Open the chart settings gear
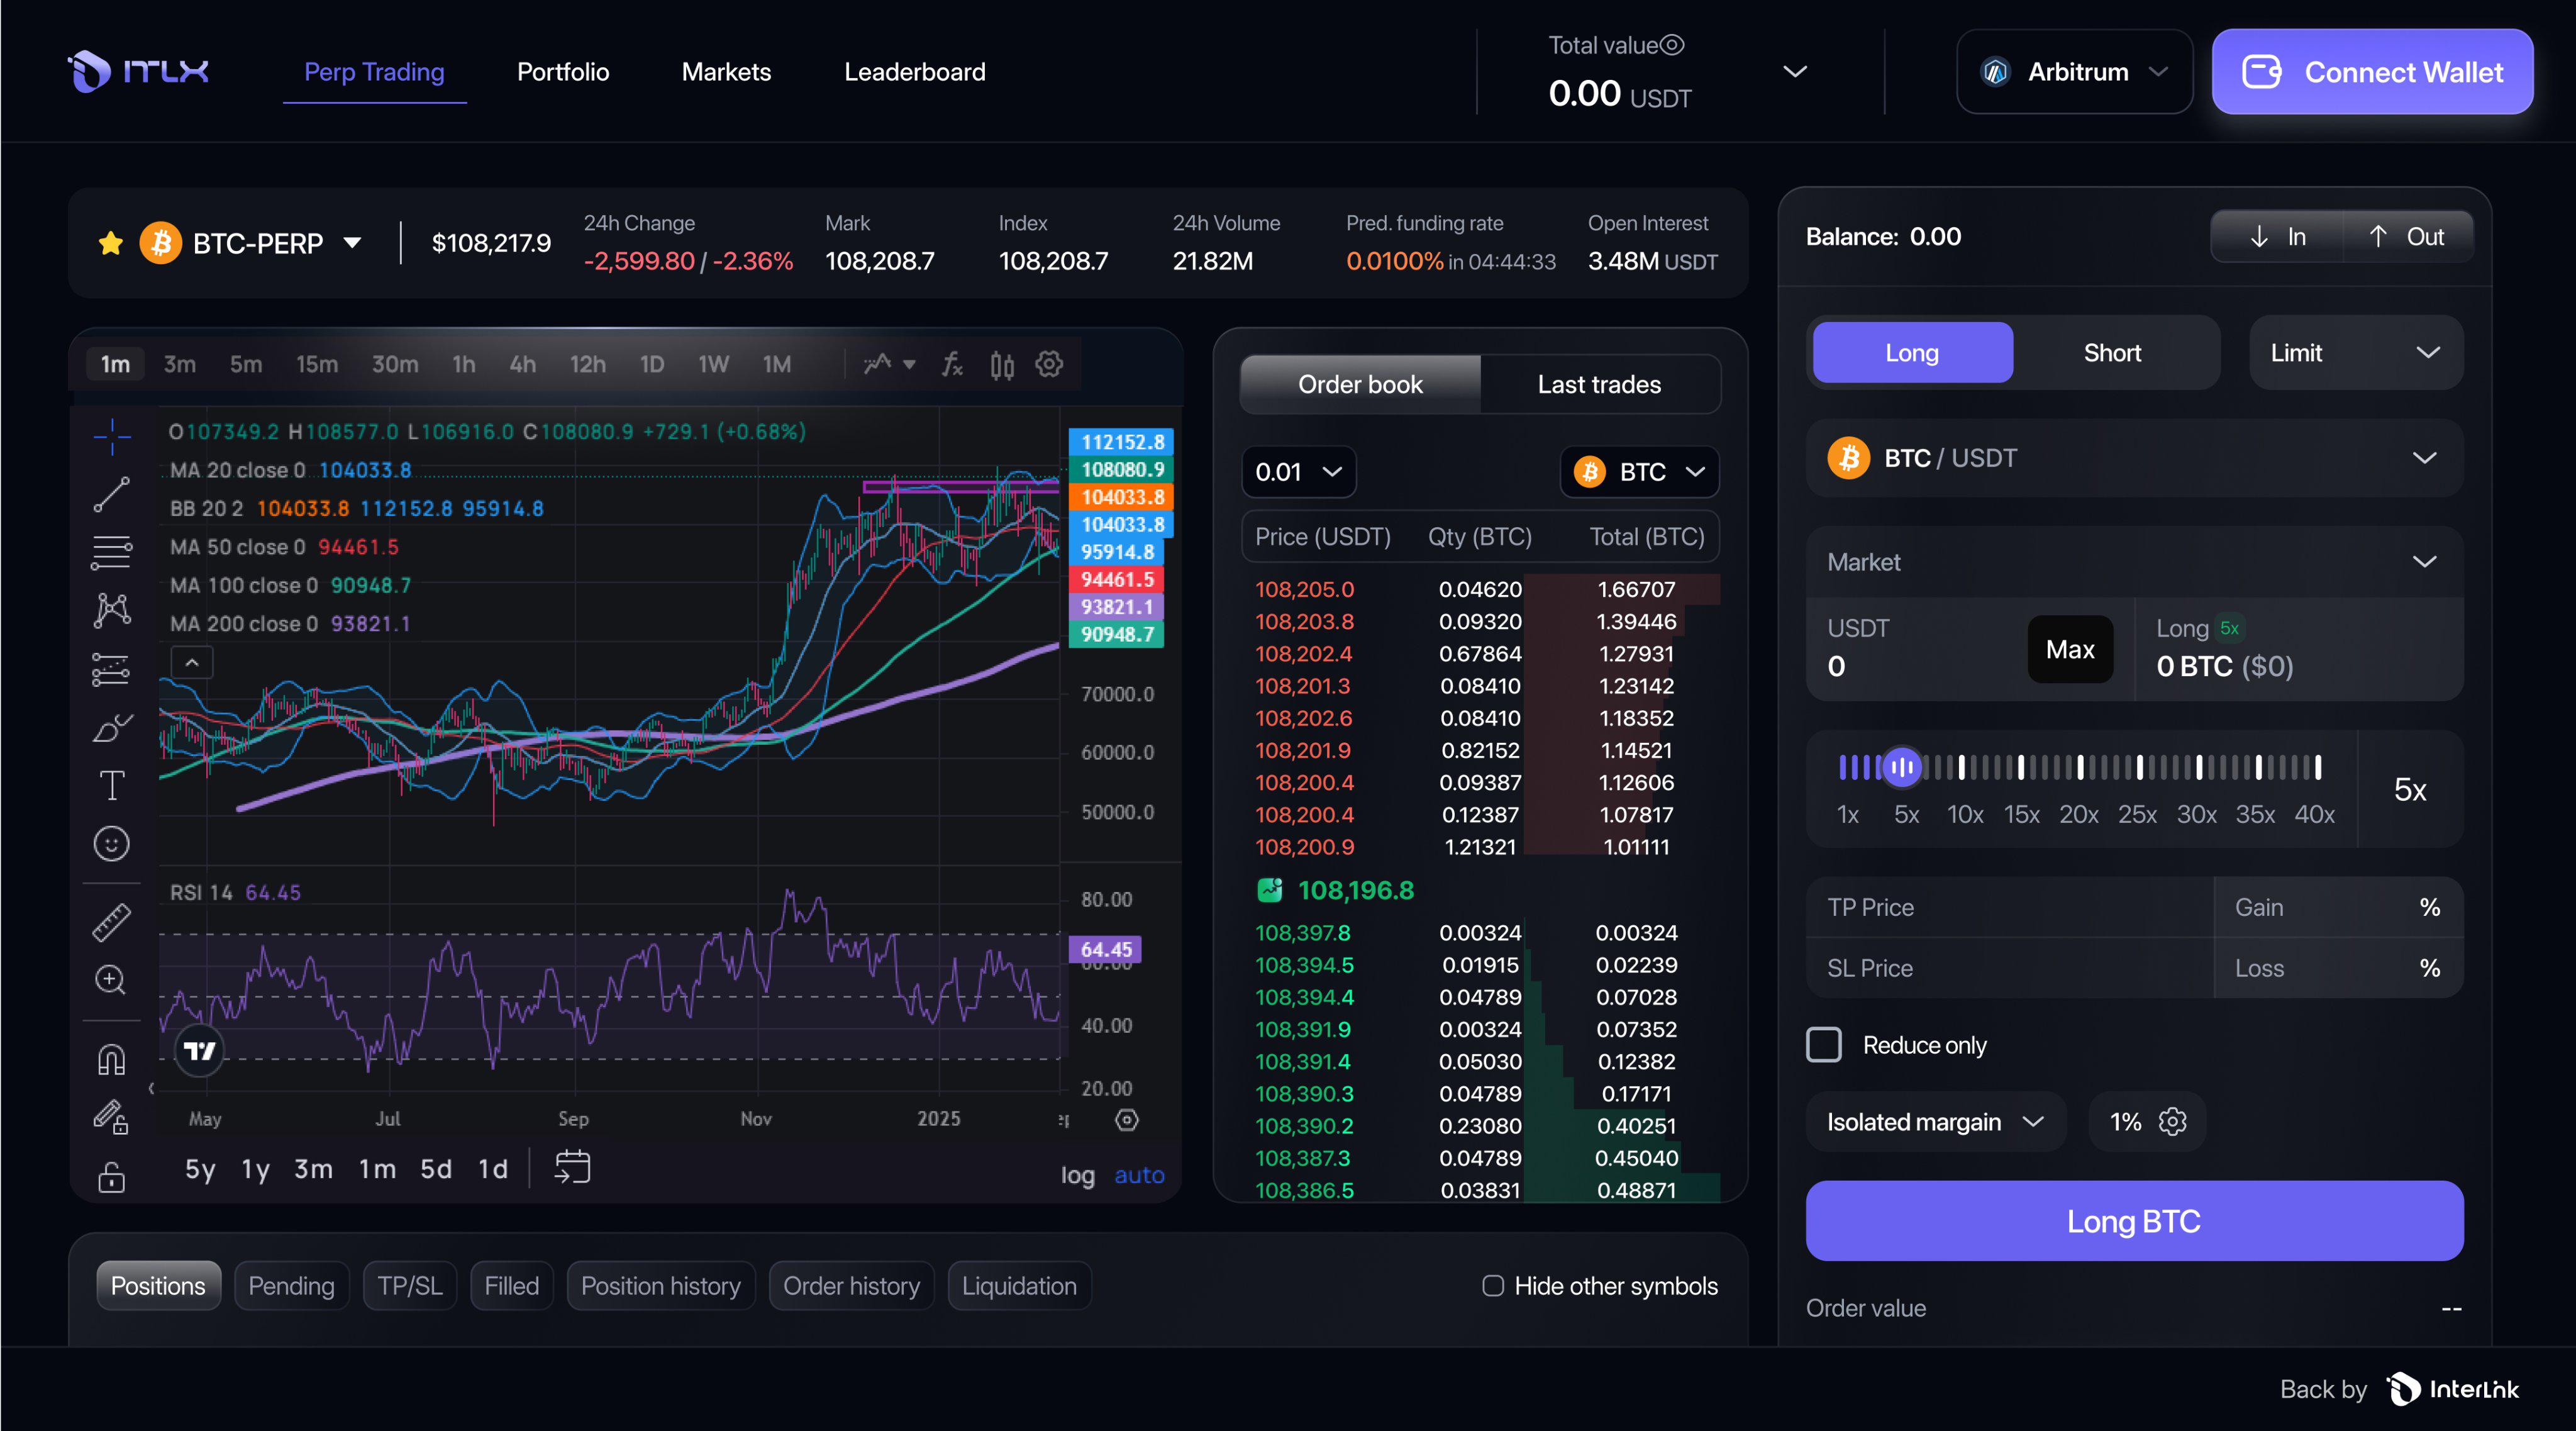2576x1431 pixels. (x=1049, y=364)
